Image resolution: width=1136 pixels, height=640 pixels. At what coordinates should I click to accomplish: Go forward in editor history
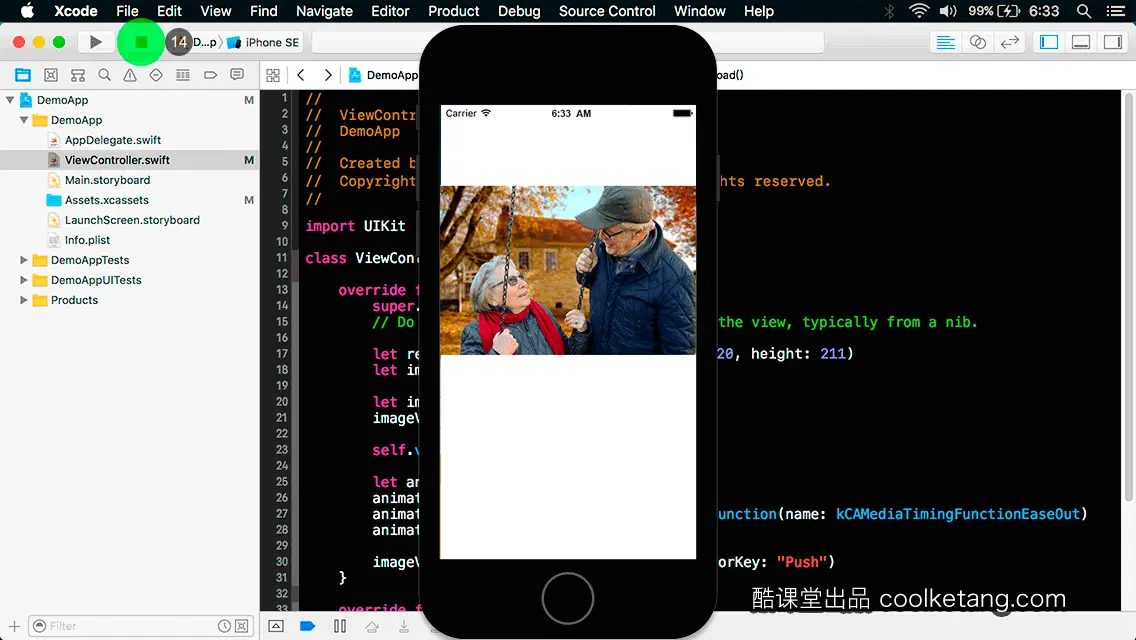pyautogui.click(x=328, y=75)
